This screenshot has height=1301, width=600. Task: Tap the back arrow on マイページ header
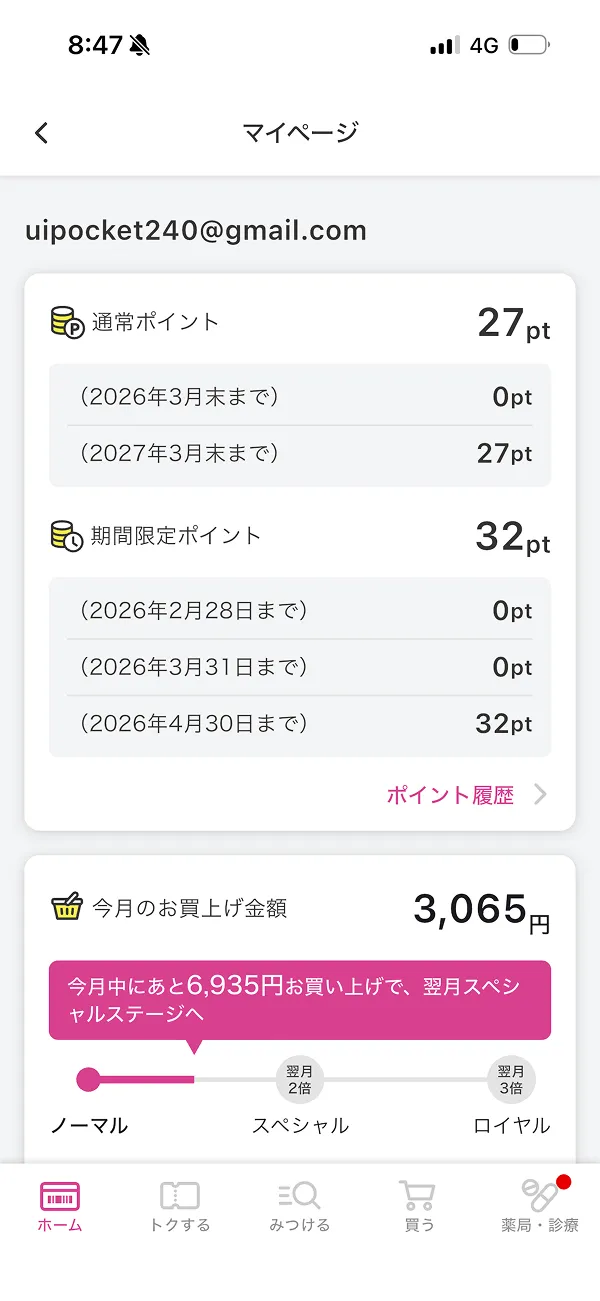pyautogui.click(x=40, y=131)
